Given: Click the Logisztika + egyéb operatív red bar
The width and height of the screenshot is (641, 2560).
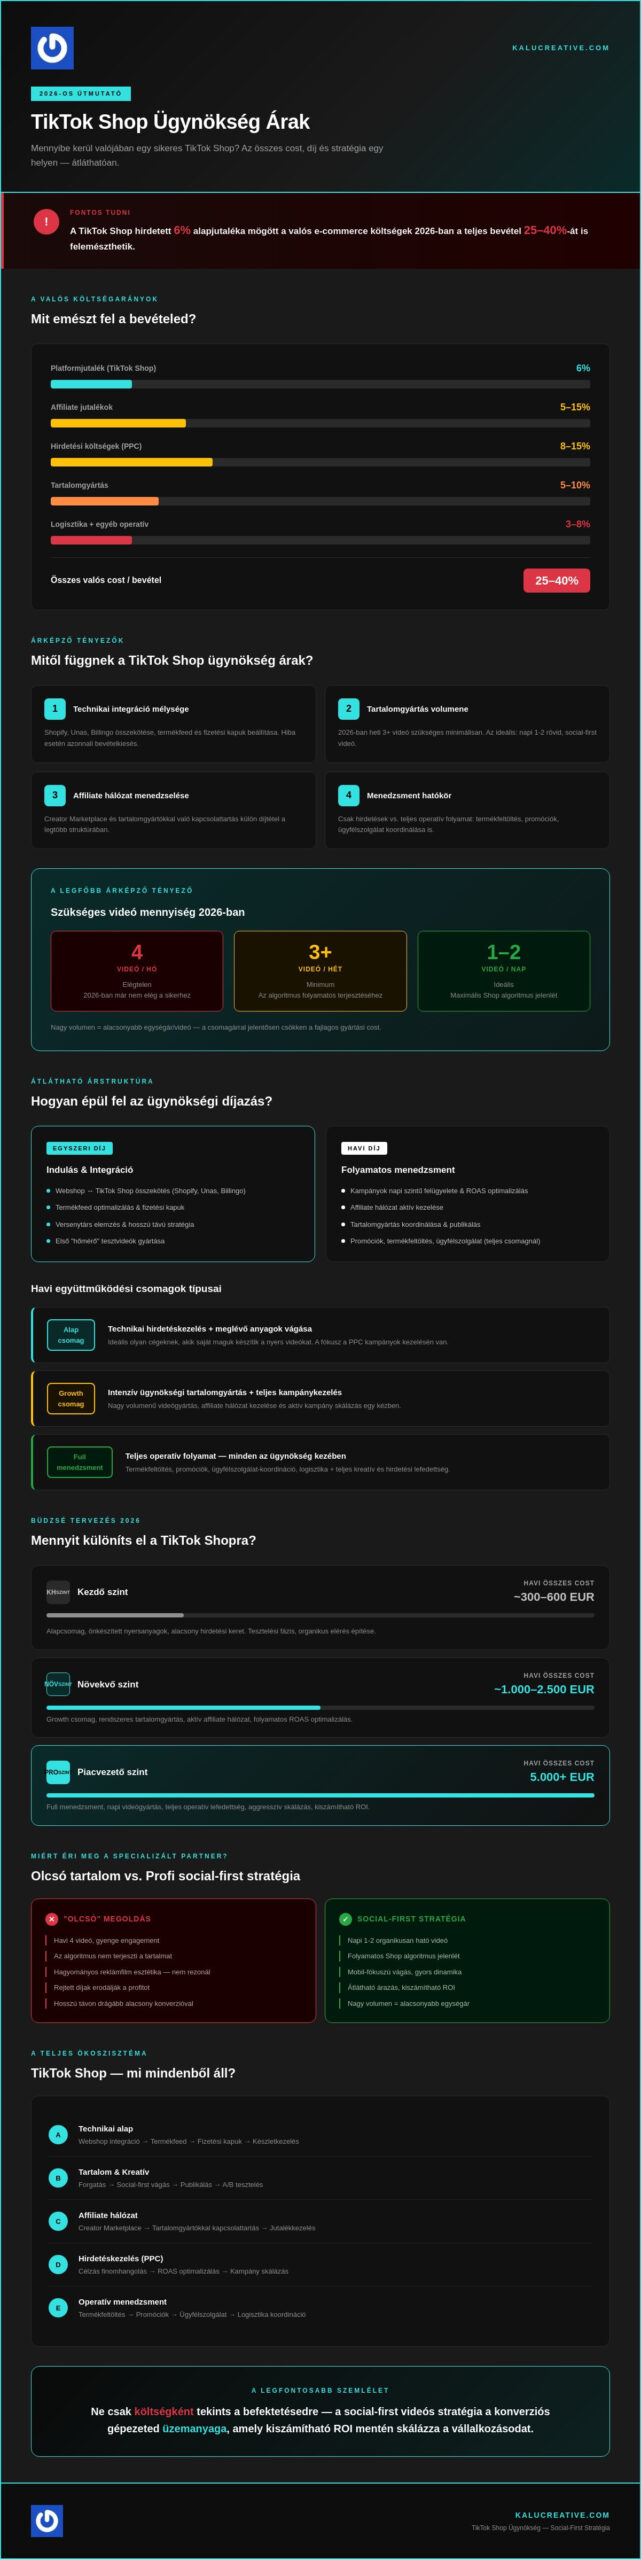Looking at the screenshot, I should point(91,540).
